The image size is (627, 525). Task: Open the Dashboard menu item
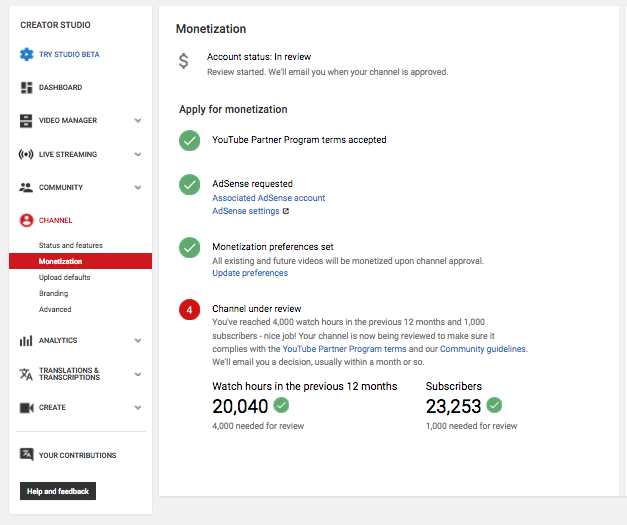(60, 88)
